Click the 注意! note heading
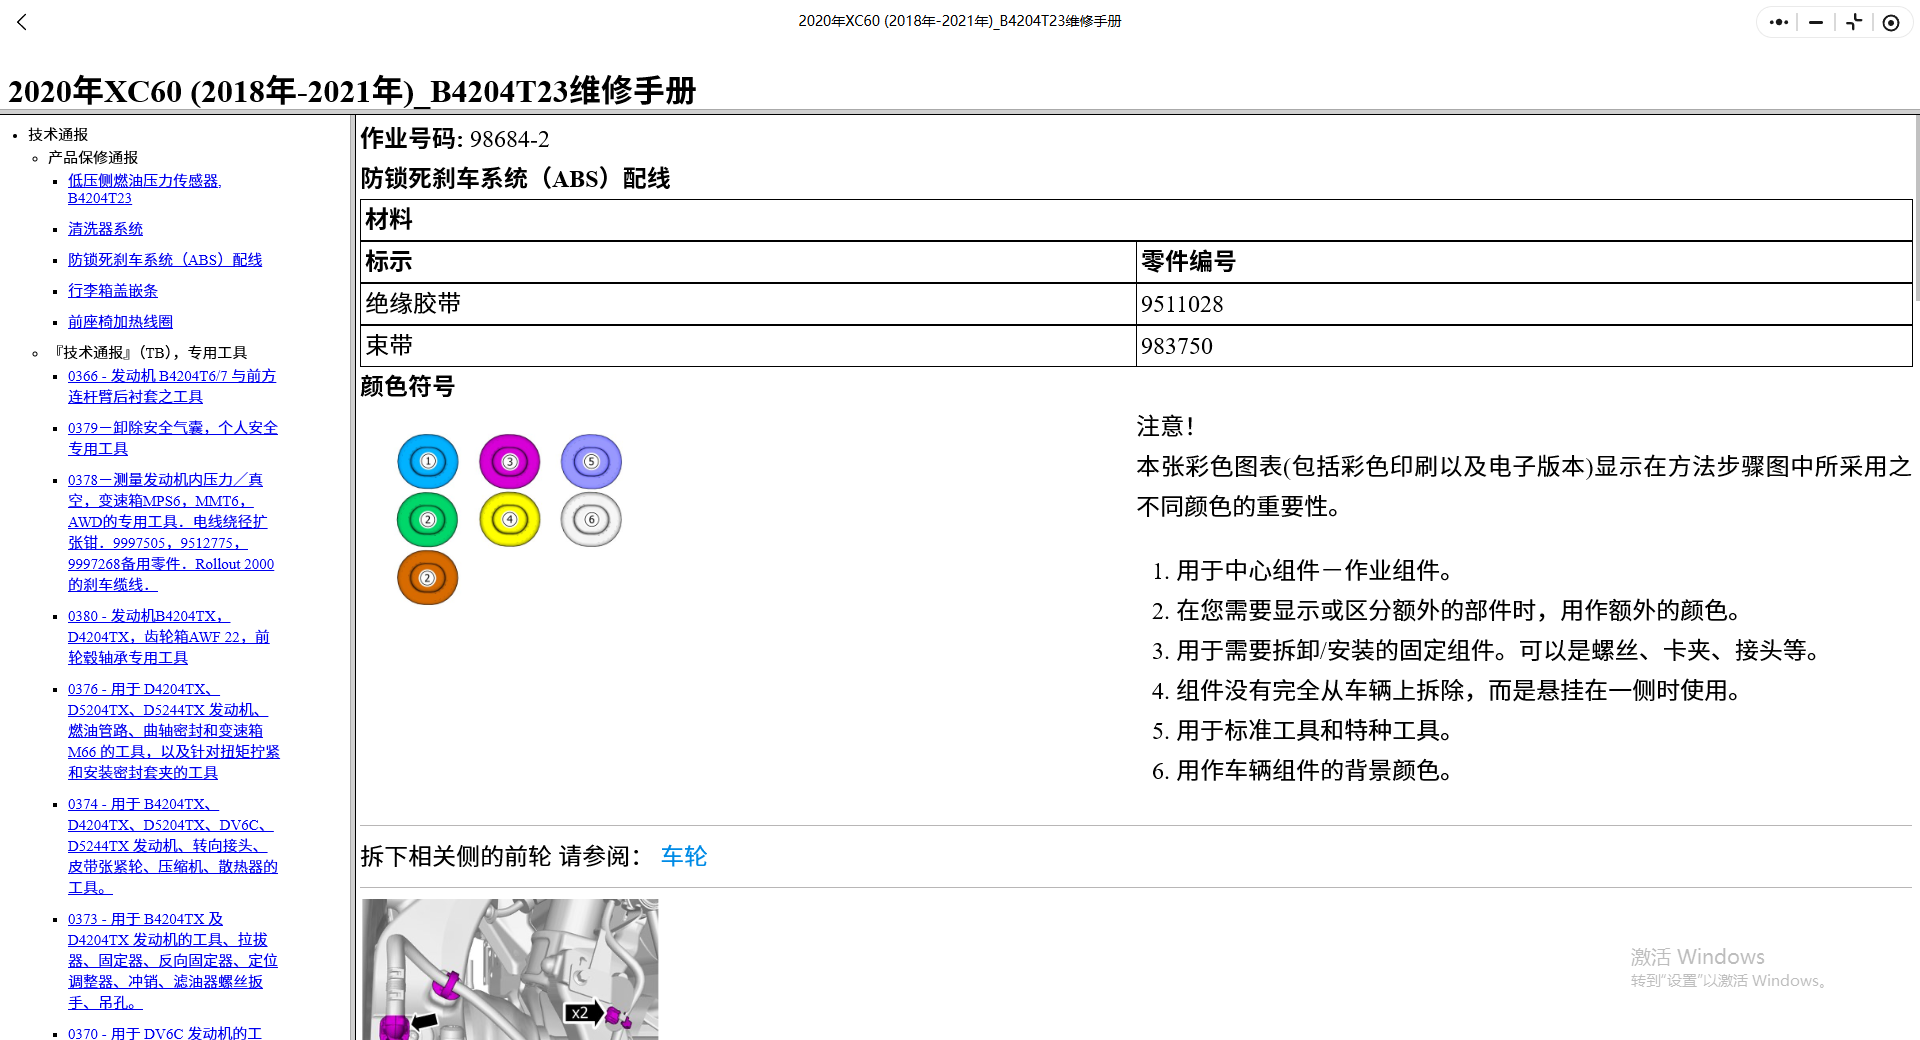This screenshot has height=1040, width=1920. click(x=1166, y=426)
